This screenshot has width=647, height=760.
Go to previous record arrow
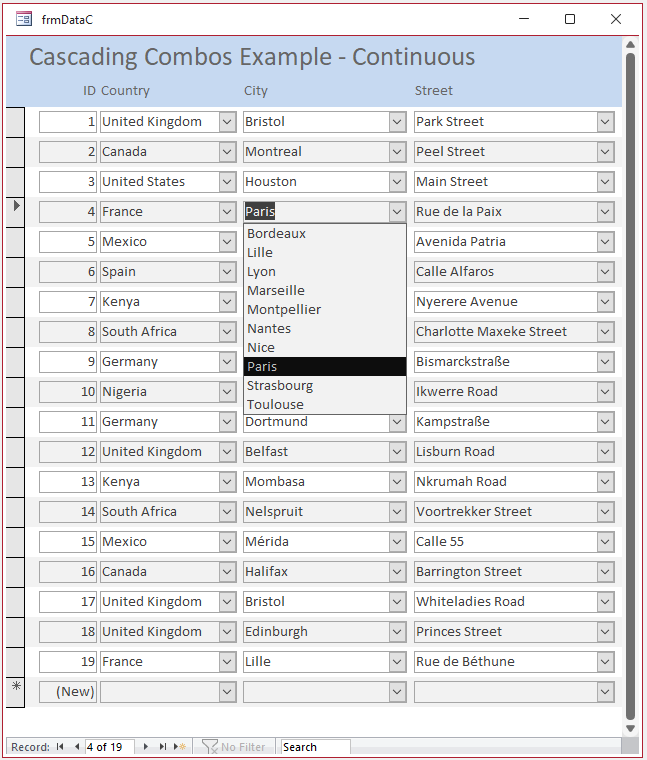[x=77, y=746]
